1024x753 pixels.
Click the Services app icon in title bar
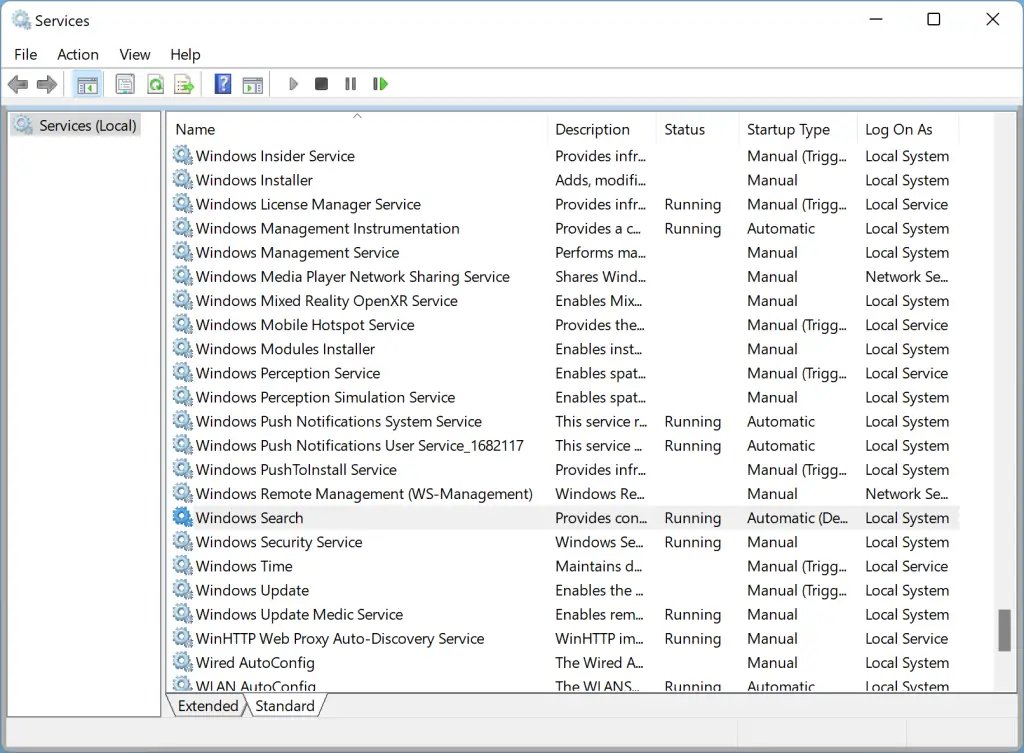coord(22,20)
